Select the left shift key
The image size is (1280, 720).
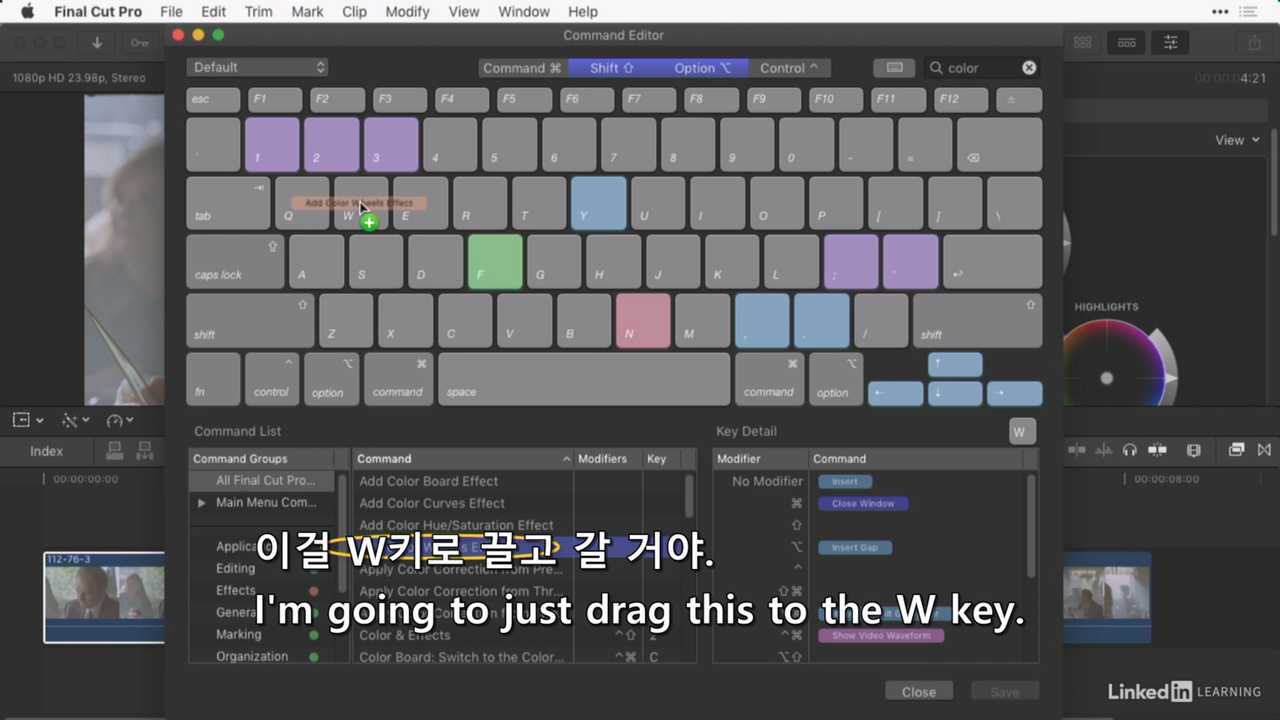pyautogui.click(x=250, y=320)
